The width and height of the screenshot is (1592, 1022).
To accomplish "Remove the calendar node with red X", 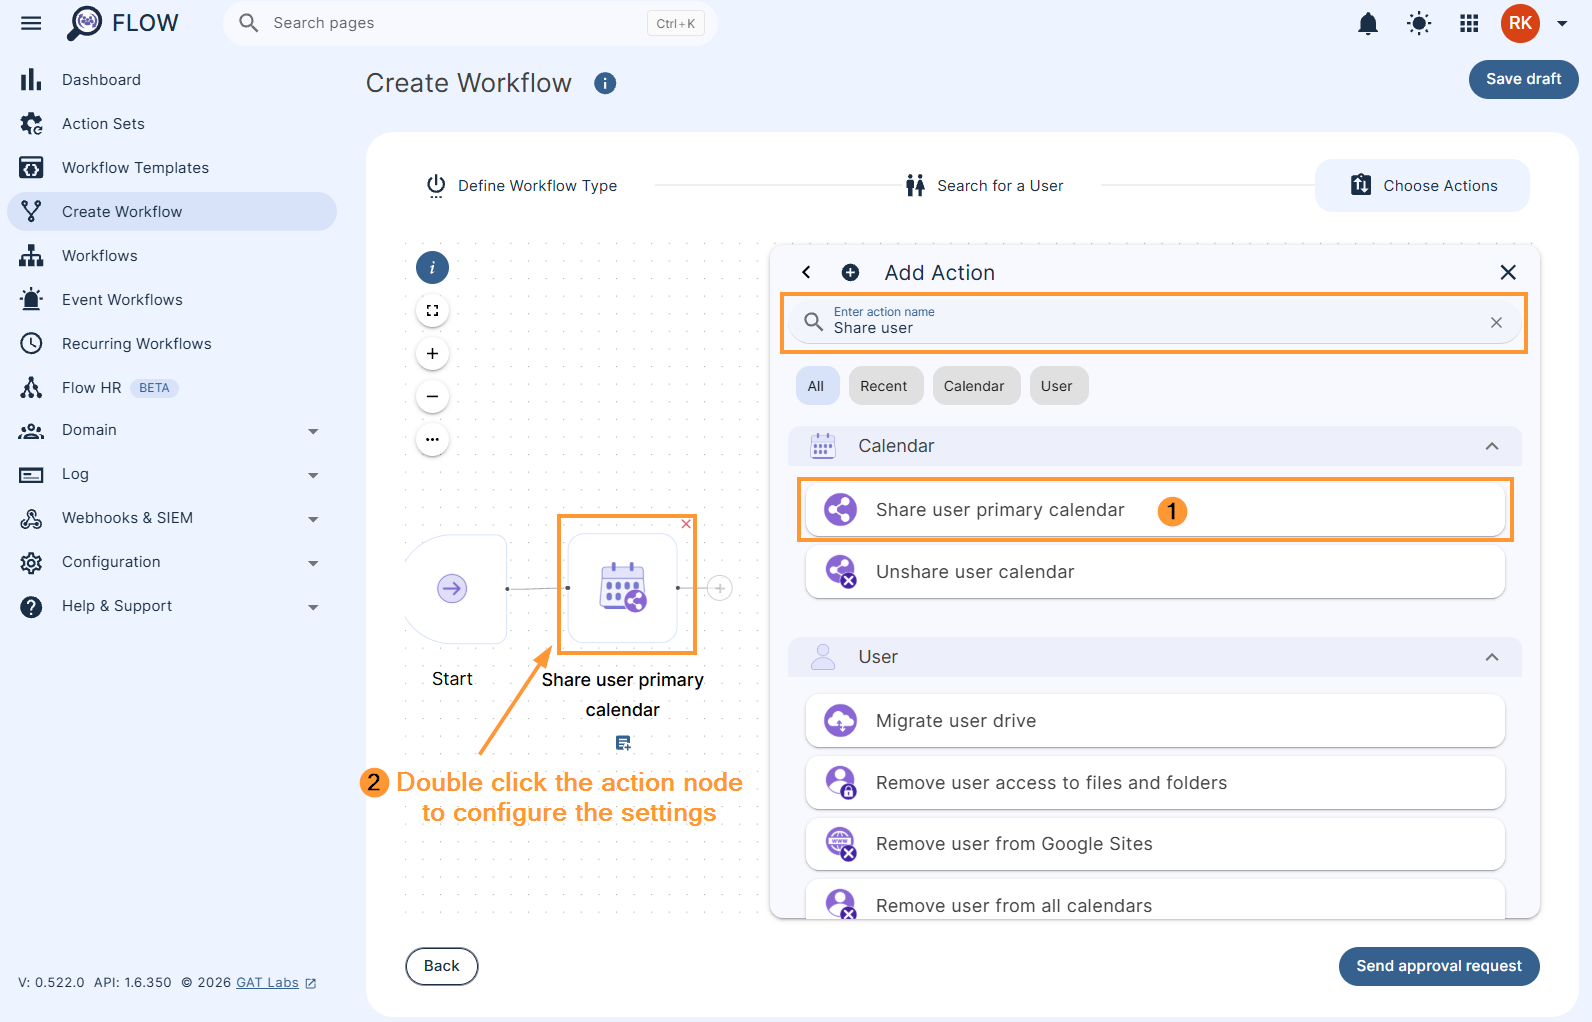I will [686, 524].
